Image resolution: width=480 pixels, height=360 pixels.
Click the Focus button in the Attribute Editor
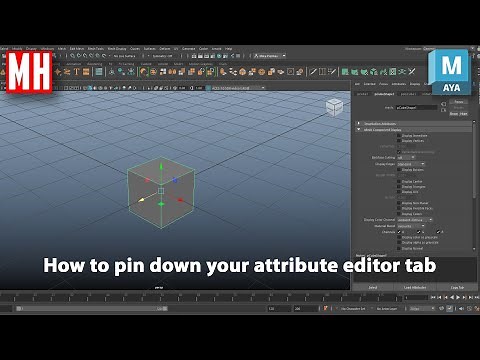click(459, 102)
